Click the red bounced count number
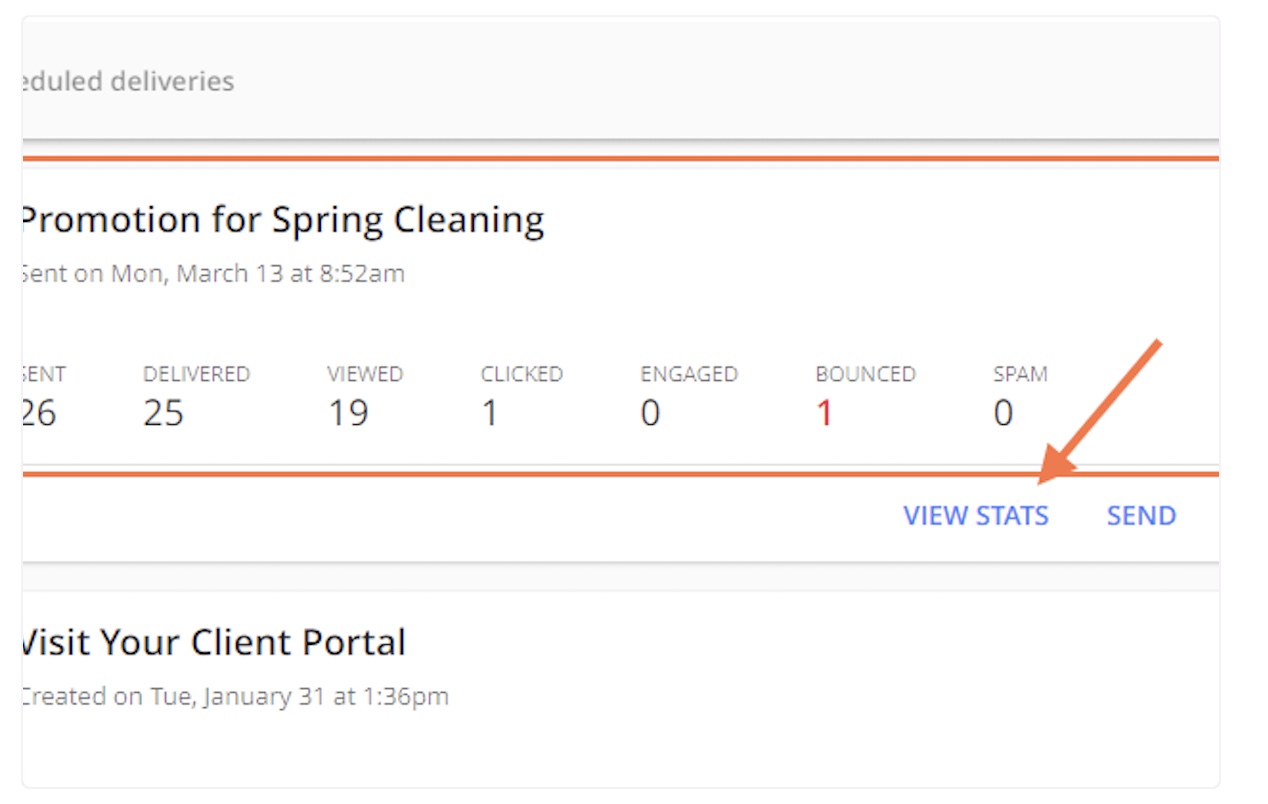The width and height of the screenshot is (1268, 804). pyautogui.click(x=825, y=413)
